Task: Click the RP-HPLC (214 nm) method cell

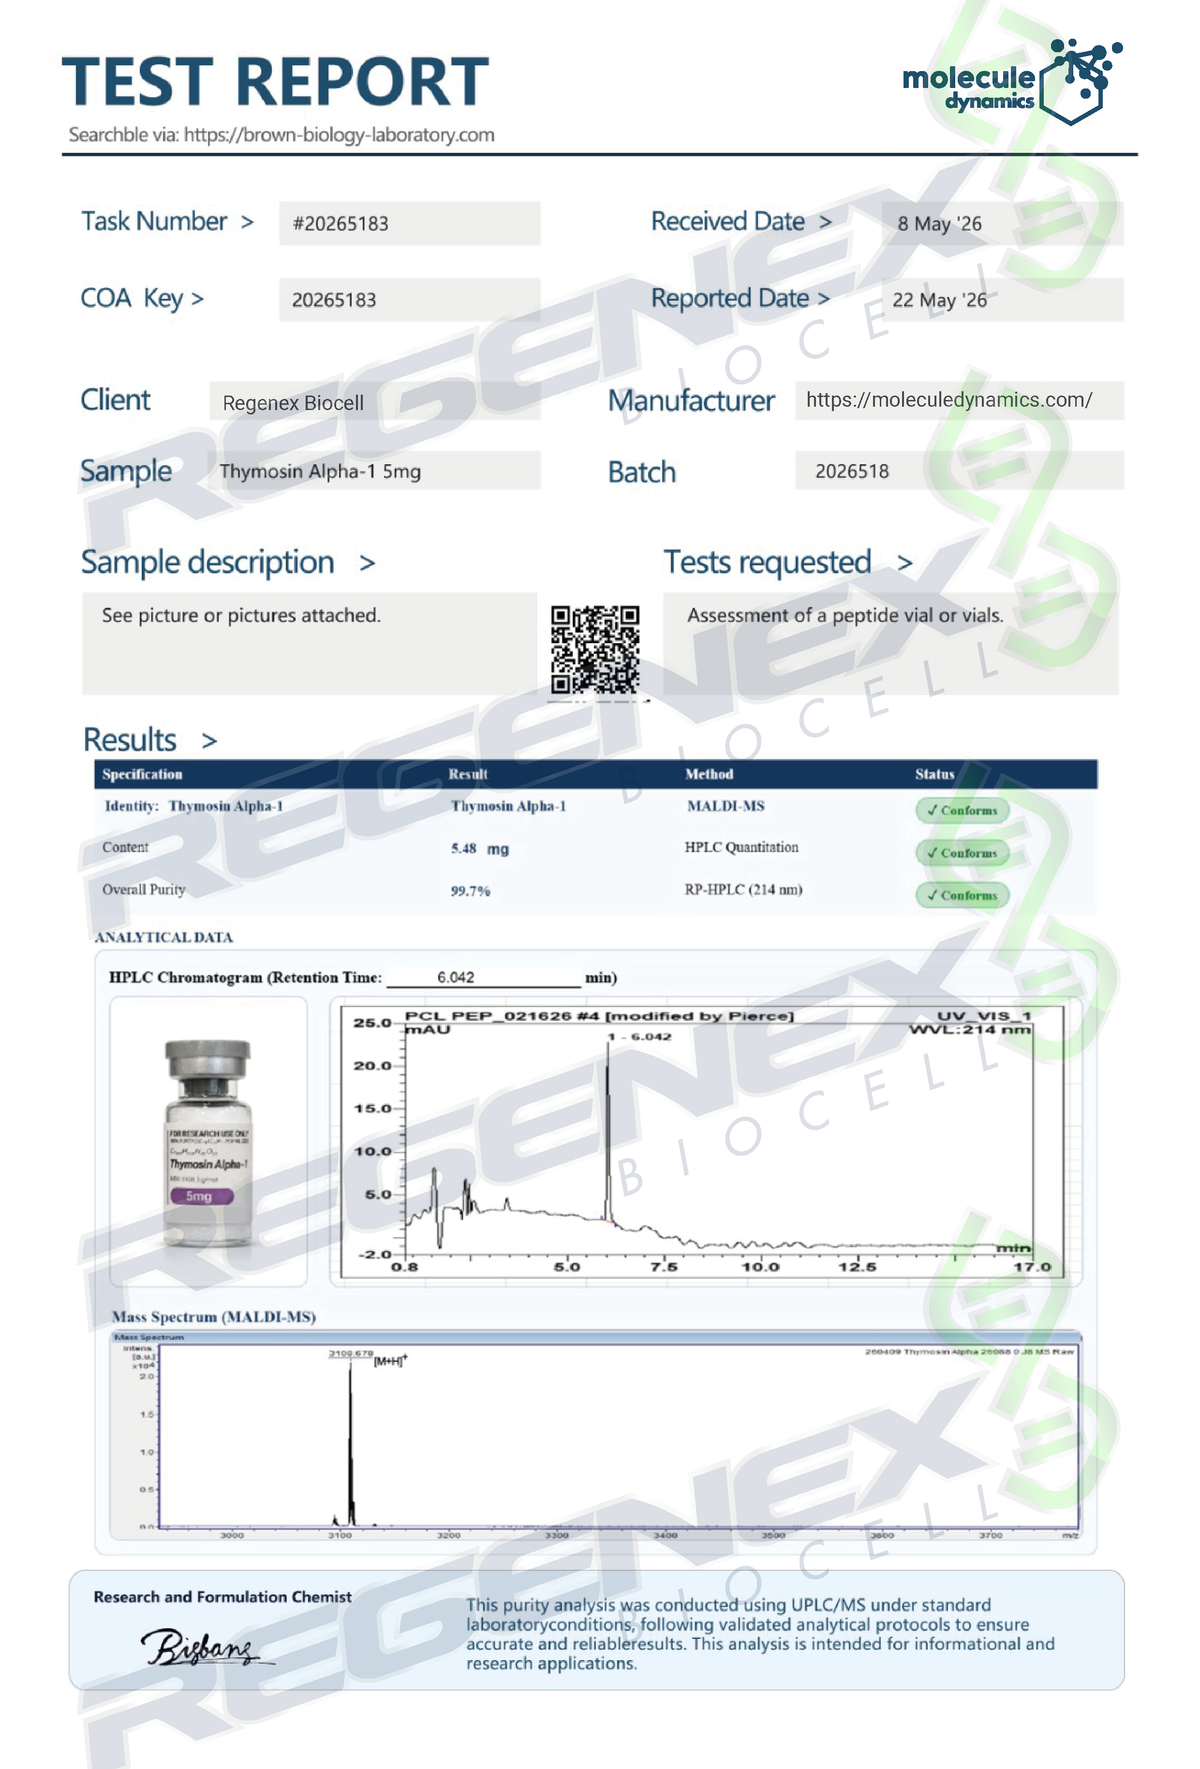Action: (x=743, y=889)
